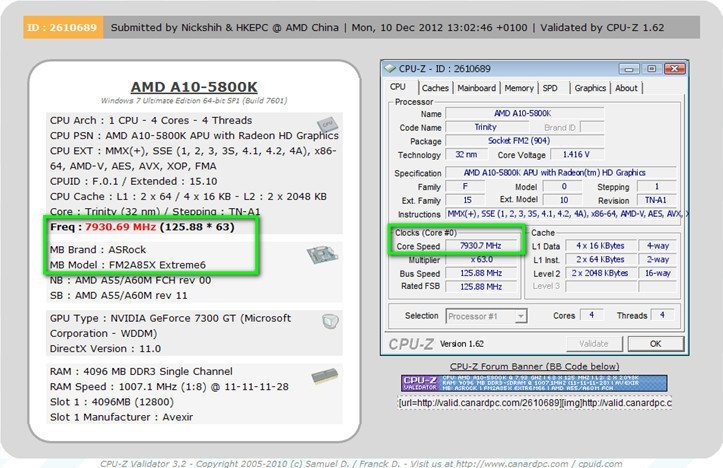Click the CPU chip icon beside CPU Arch
723x468 pixels.
pyautogui.click(x=327, y=125)
